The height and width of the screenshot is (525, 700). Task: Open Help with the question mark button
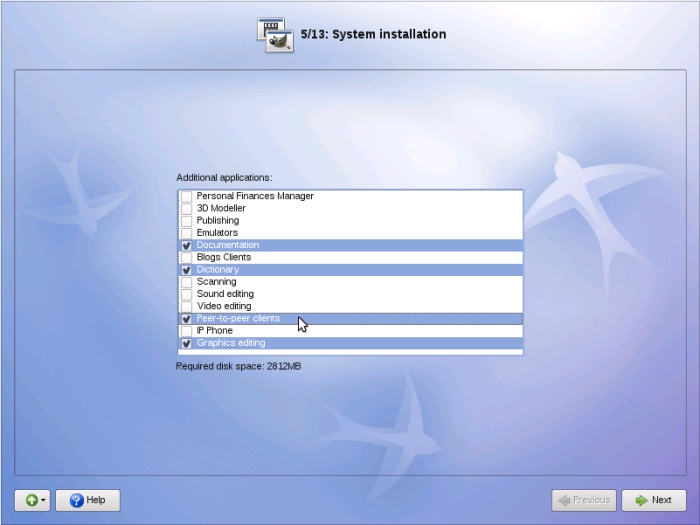[88, 500]
